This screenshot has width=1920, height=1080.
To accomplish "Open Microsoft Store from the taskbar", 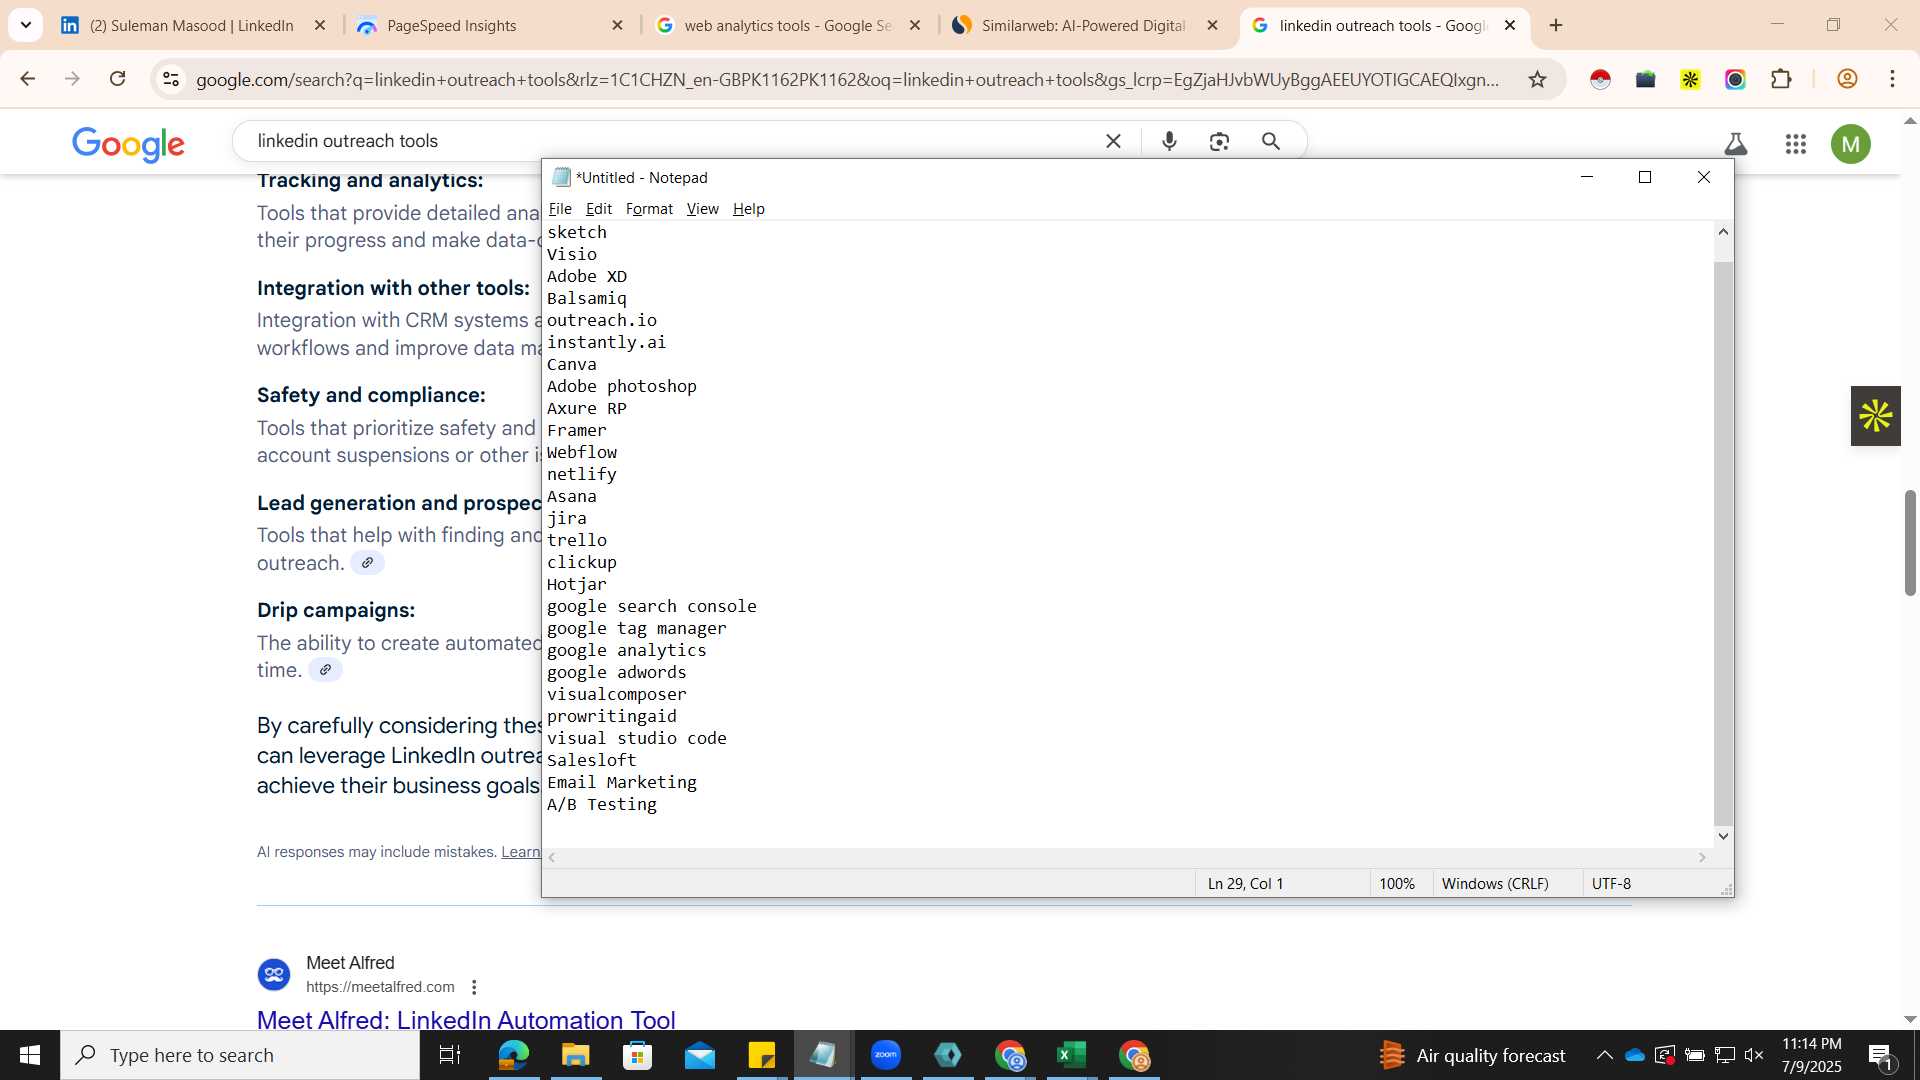I will (637, 1055).
